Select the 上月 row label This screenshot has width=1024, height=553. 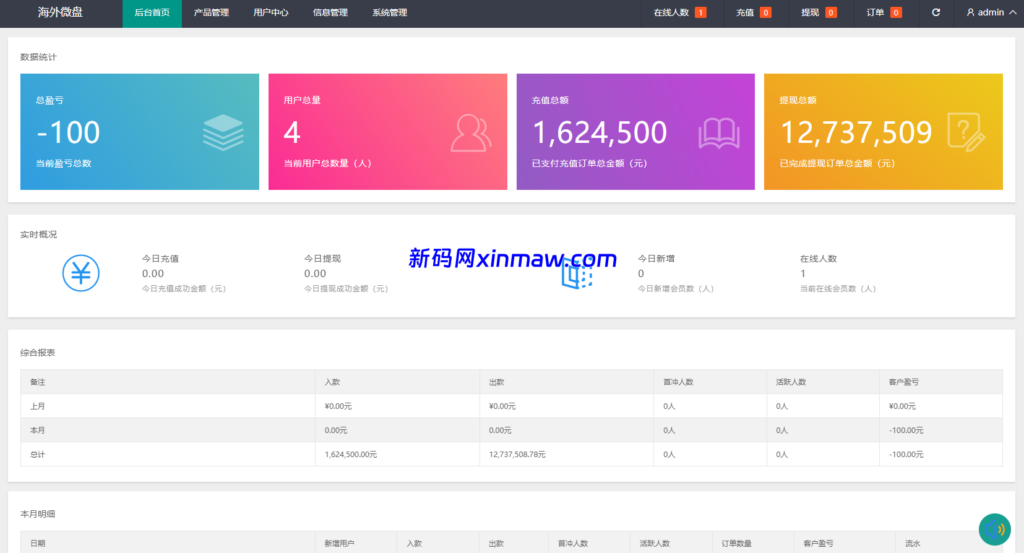click(x=37, y=406)
